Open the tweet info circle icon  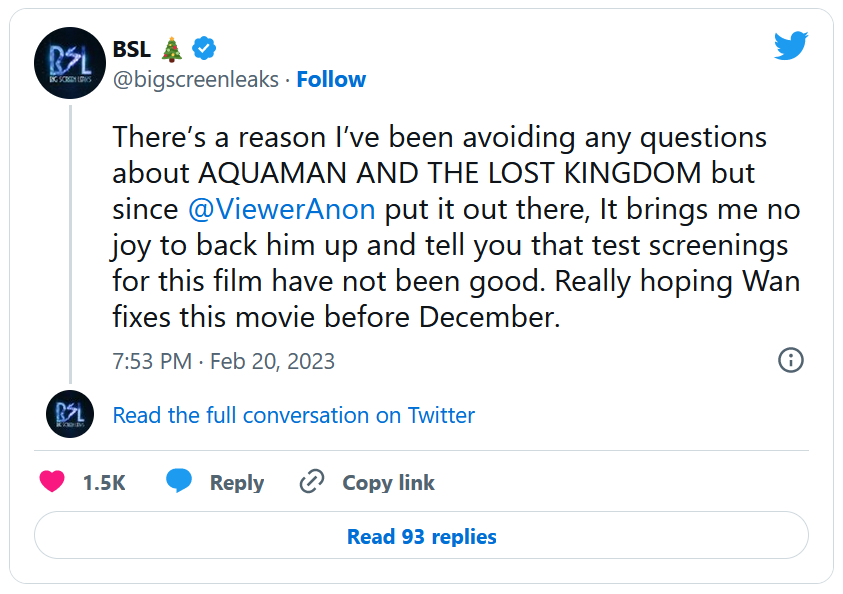pyautogui.click(x=790, y=360)
